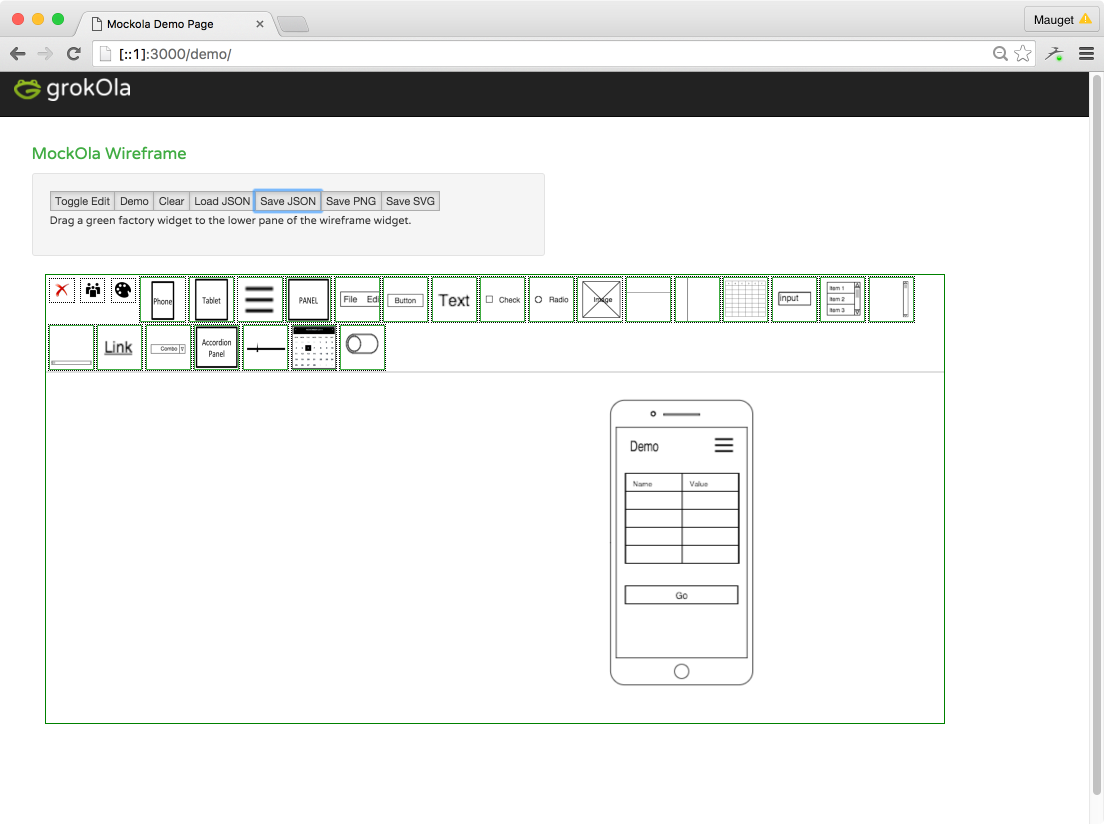Viewport: 1104px width, 824px height.
Task: Select the vertical split pane widget
Action: tap(697, 300)
